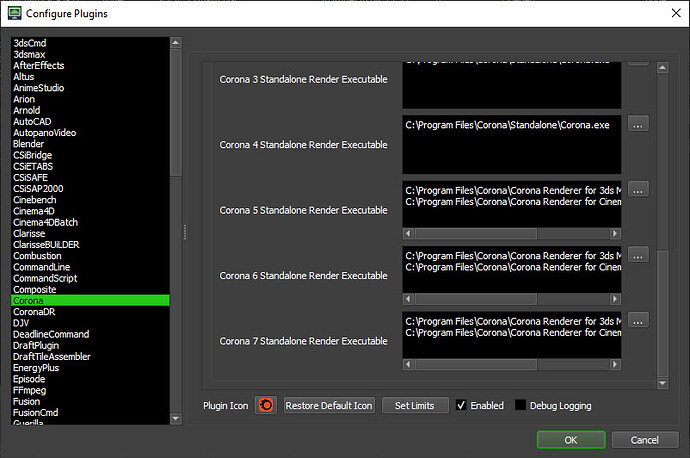
Task: Select AutopanoVideo plugin
Action: coord(90,133)
